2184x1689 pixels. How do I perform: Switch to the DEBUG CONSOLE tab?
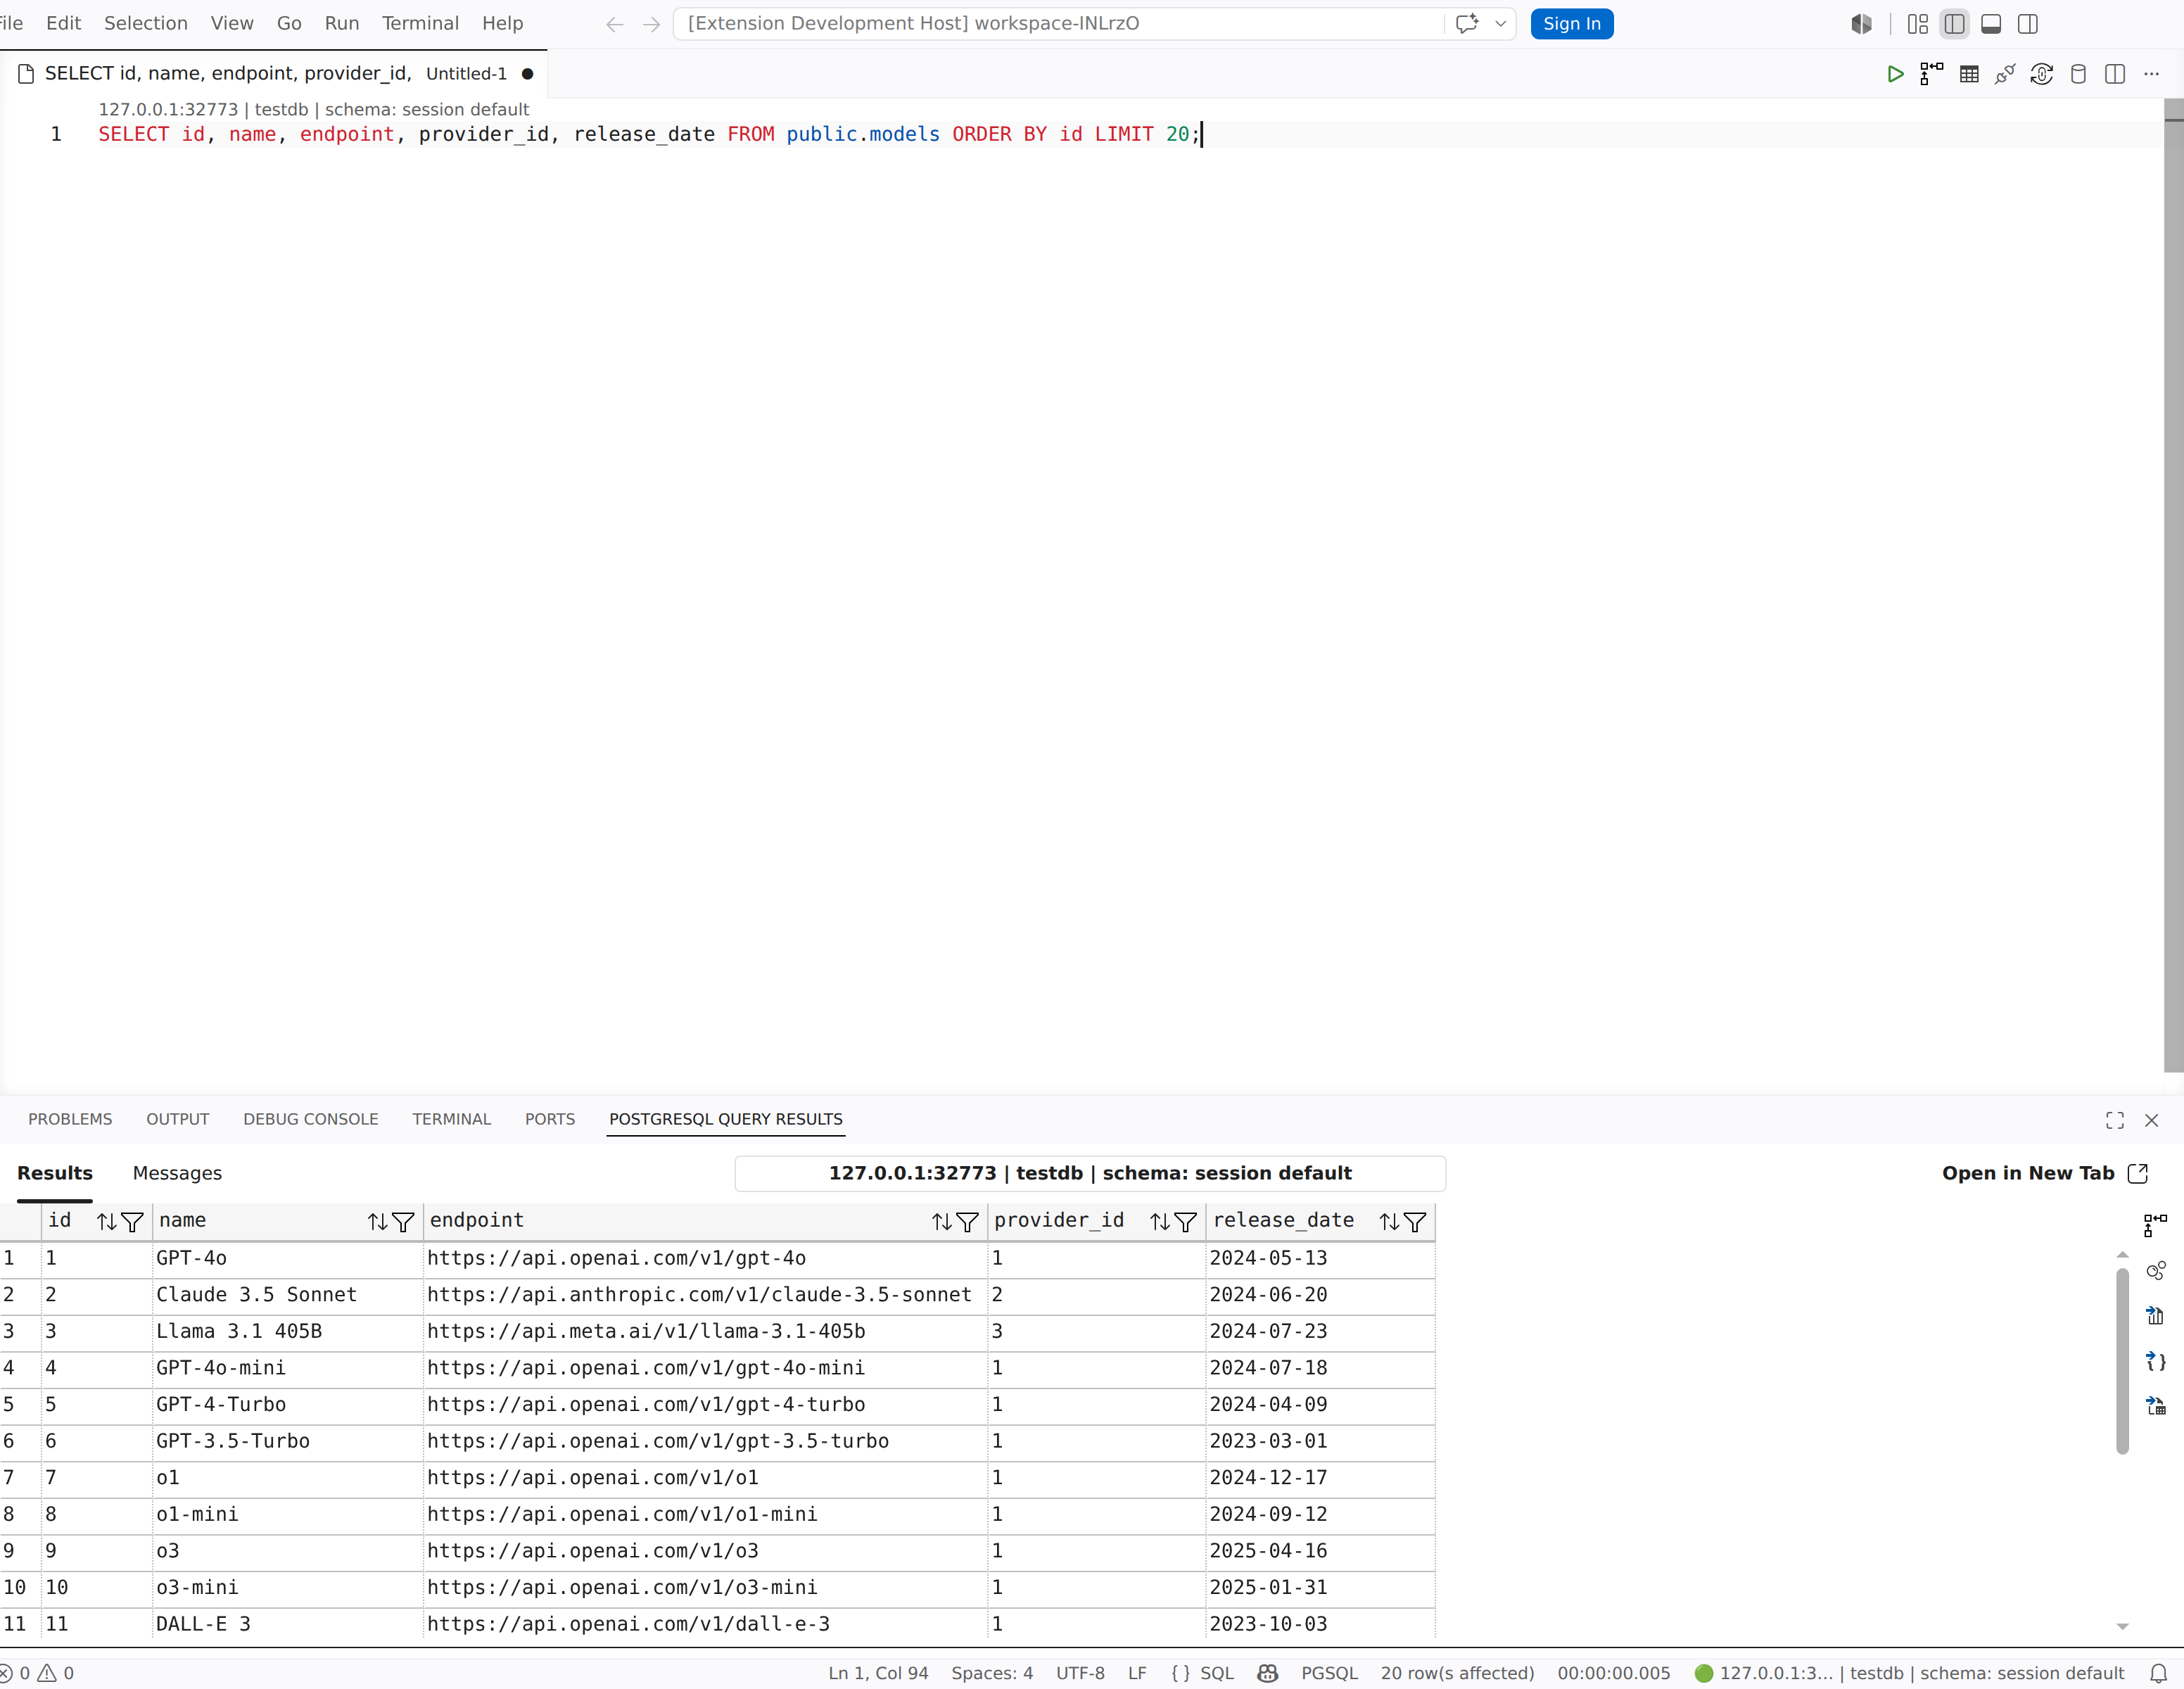click(x=311, y=1119)
